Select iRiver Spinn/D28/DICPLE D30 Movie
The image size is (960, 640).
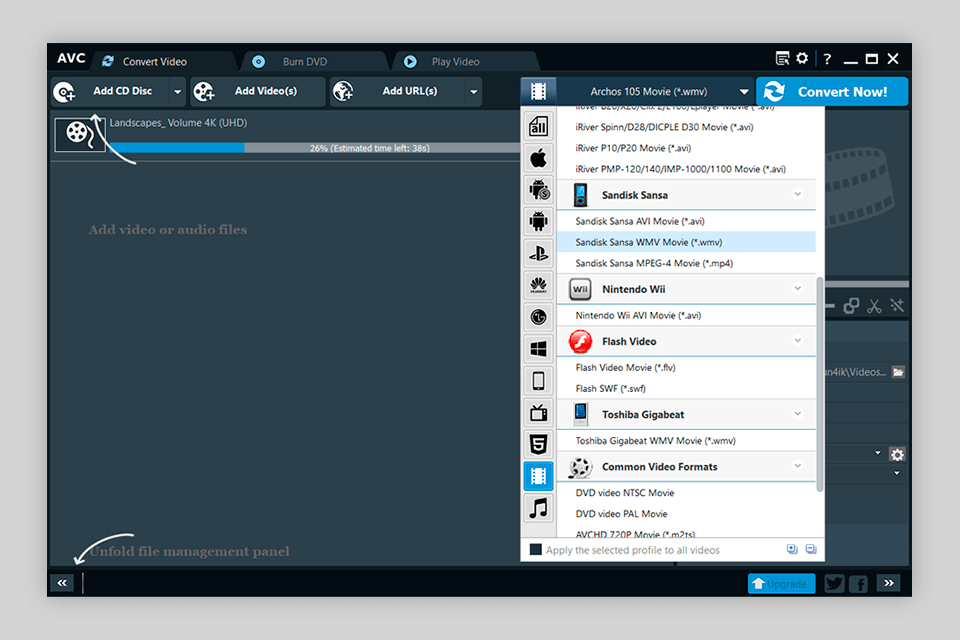(x=686, y=127)
